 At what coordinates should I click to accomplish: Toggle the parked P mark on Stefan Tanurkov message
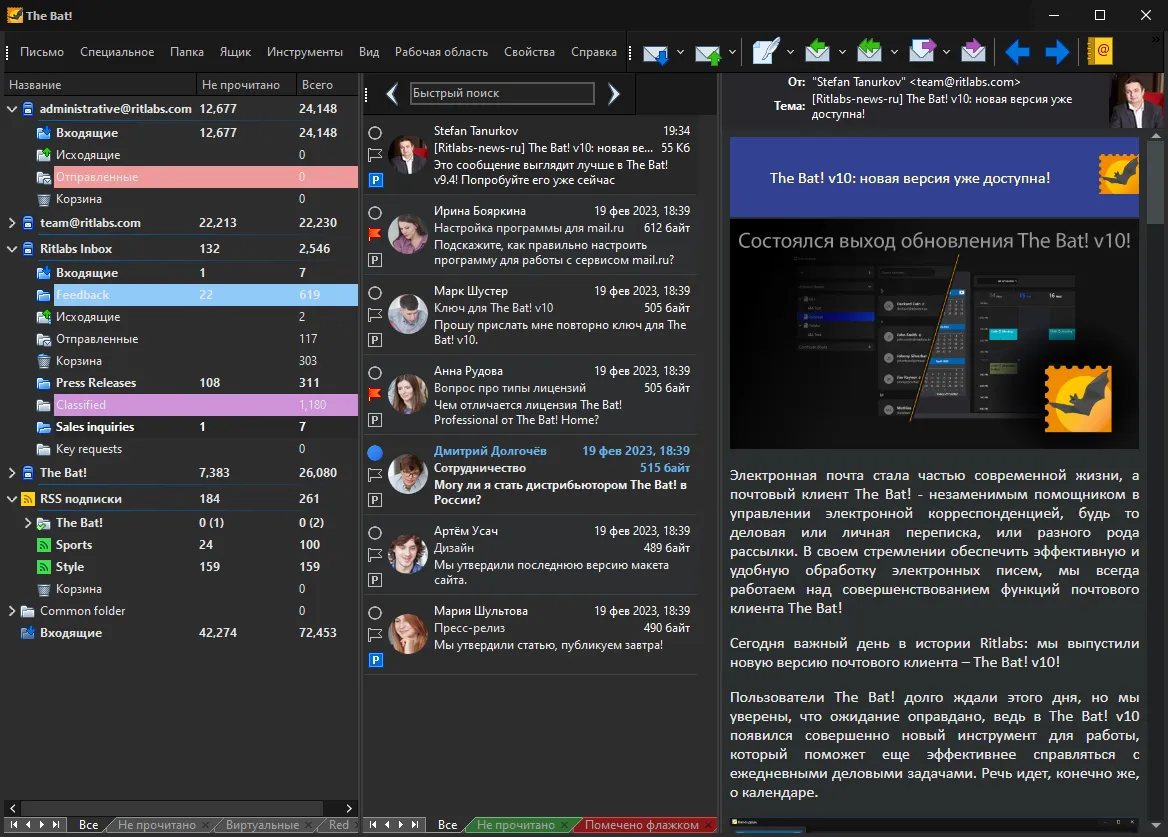click(x=375, y=179)
